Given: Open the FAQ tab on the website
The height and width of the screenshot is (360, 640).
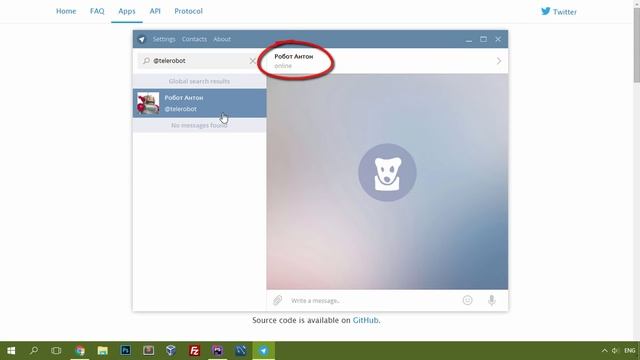Looking at the screenshot, I should click(97, 11).
